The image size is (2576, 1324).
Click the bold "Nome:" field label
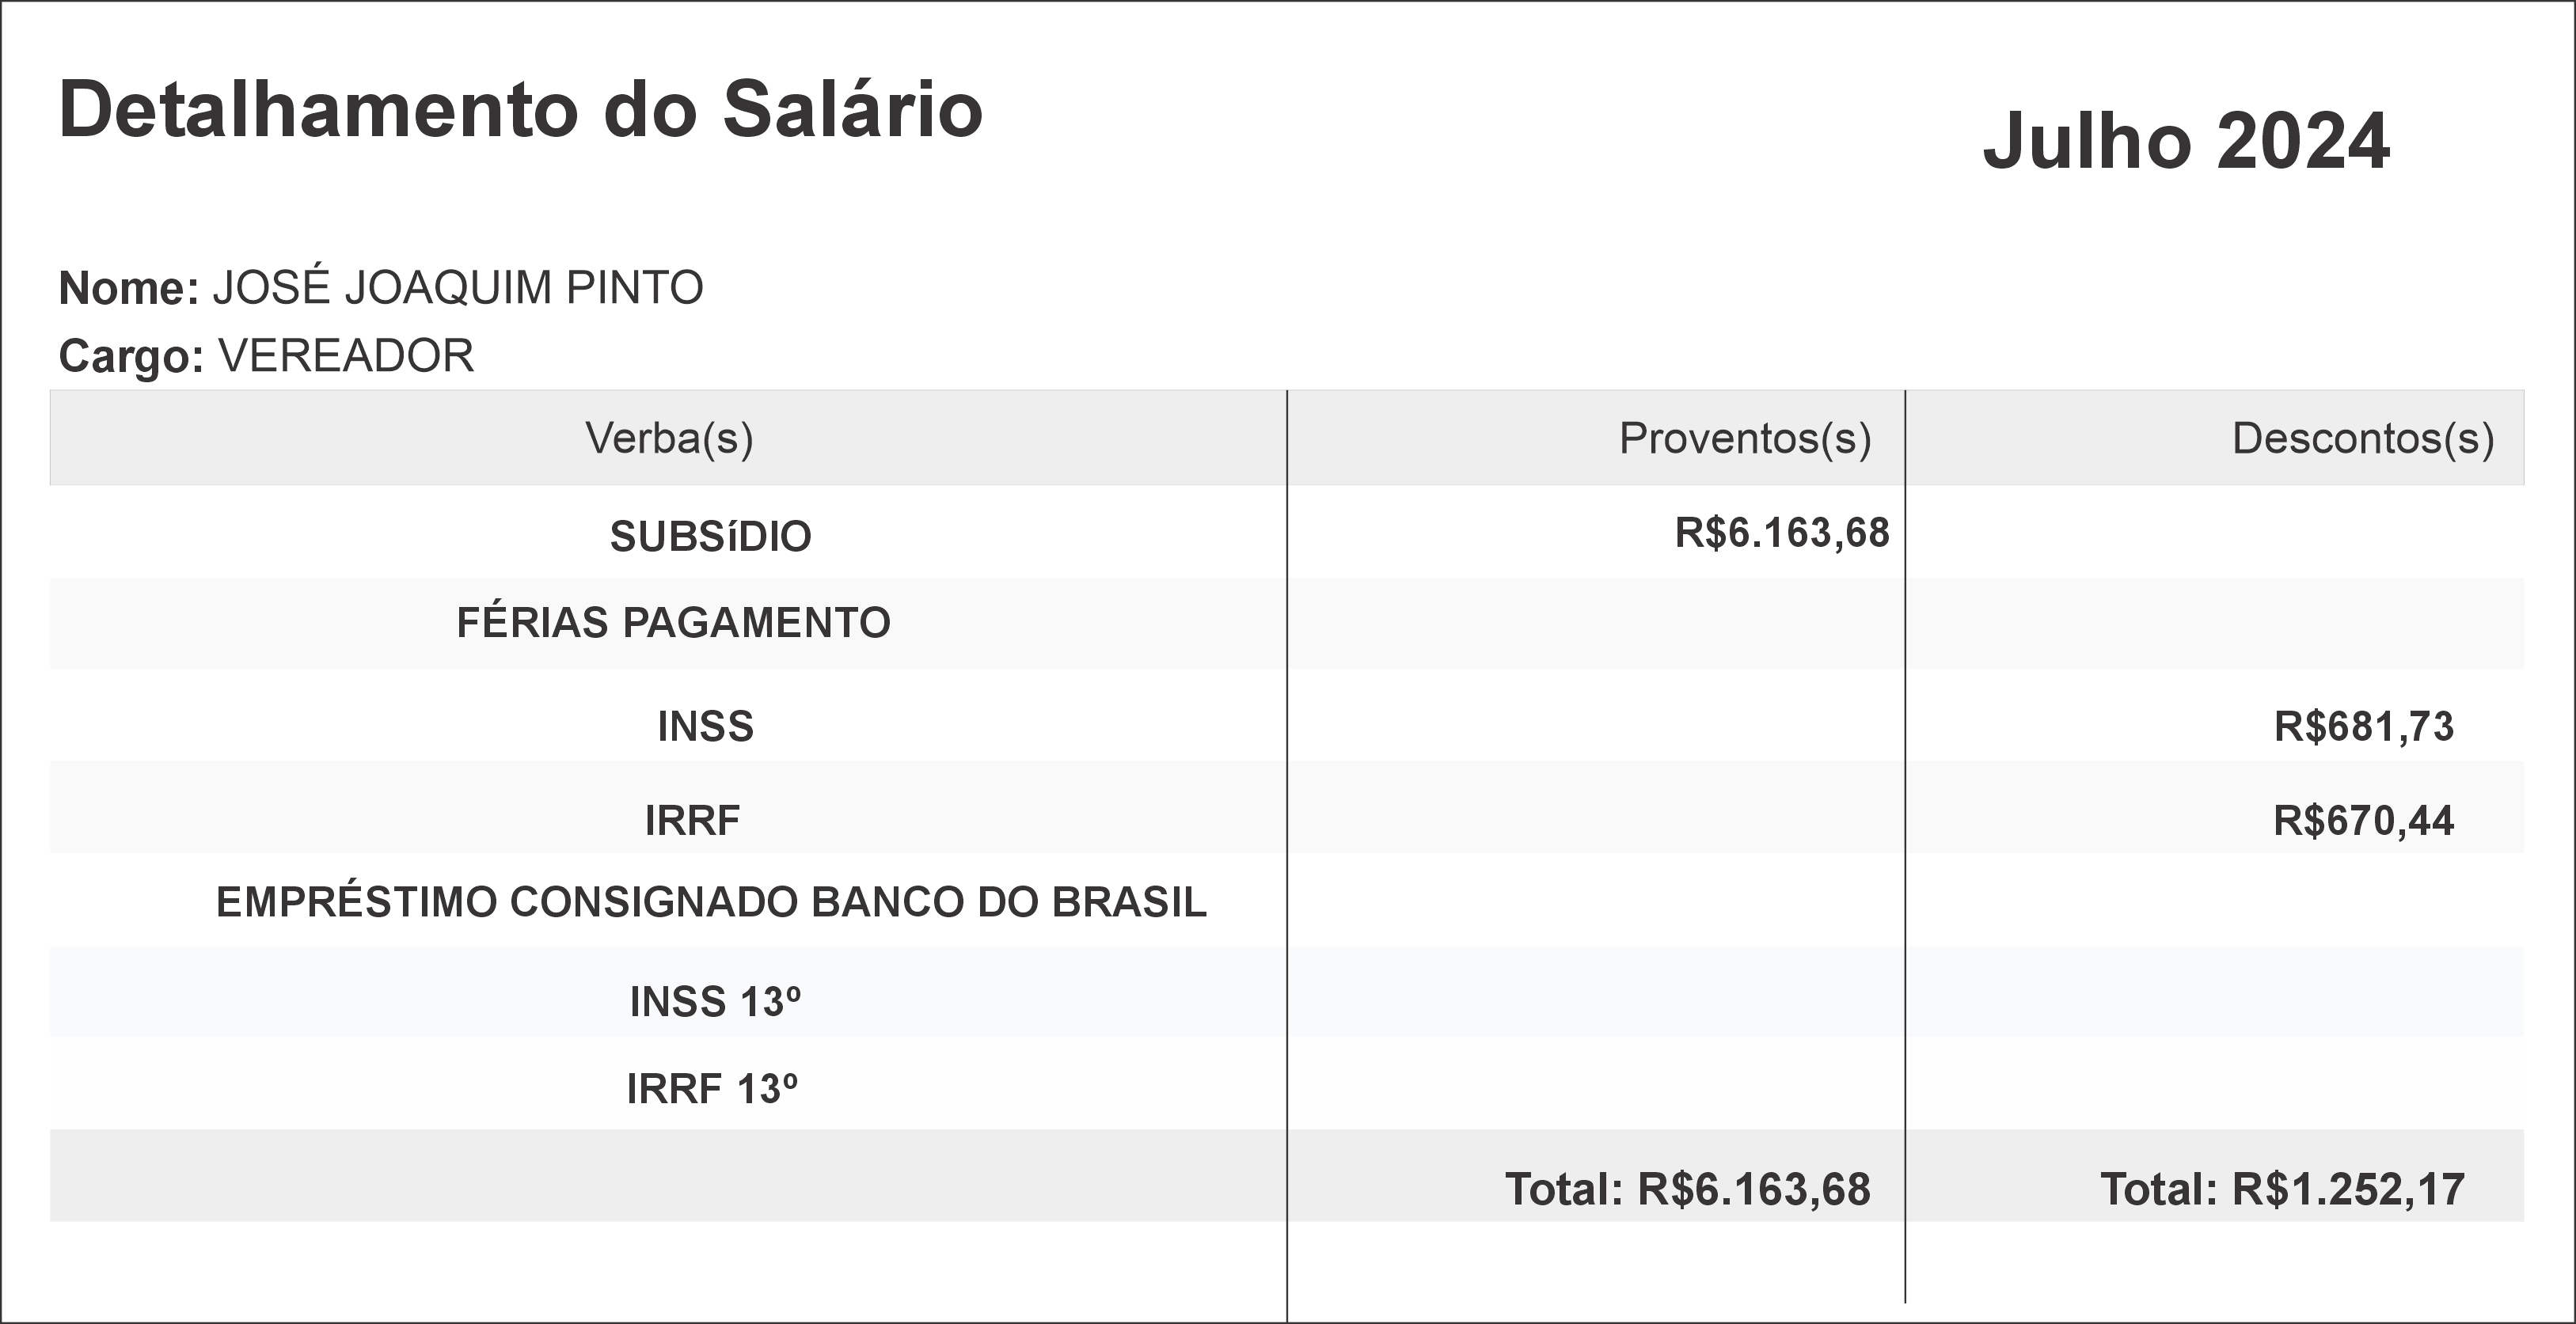tap(129, 289)
